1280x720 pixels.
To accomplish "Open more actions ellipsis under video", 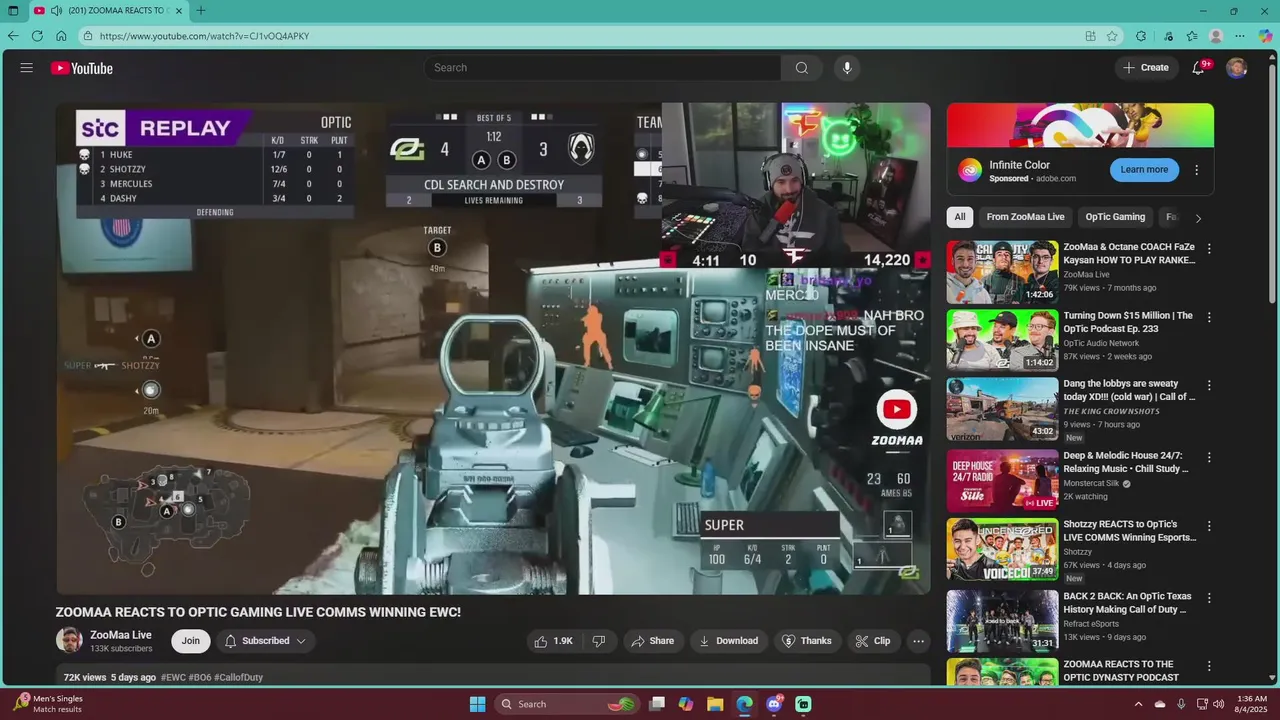I will click(x=918, y=641).
